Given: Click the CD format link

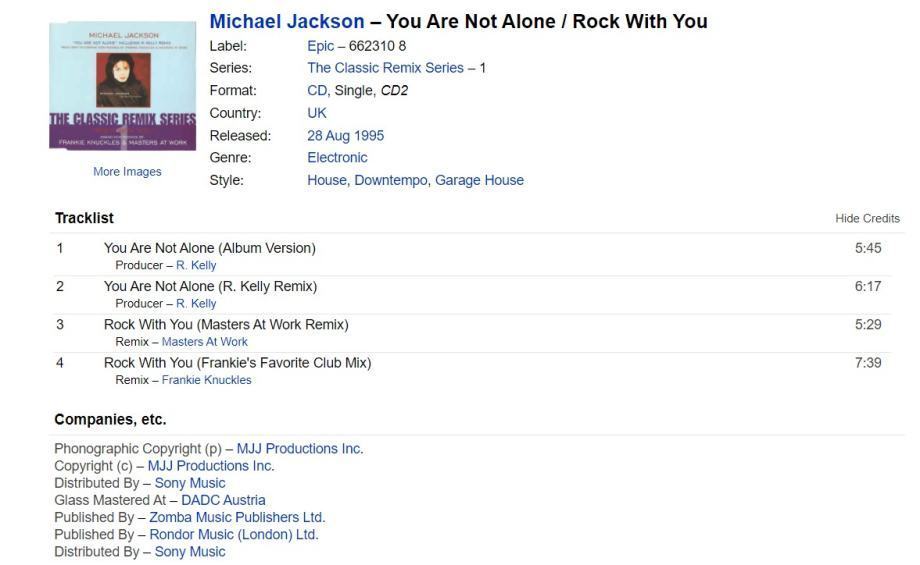Looking at the screenshot, I should coord(317,91).
